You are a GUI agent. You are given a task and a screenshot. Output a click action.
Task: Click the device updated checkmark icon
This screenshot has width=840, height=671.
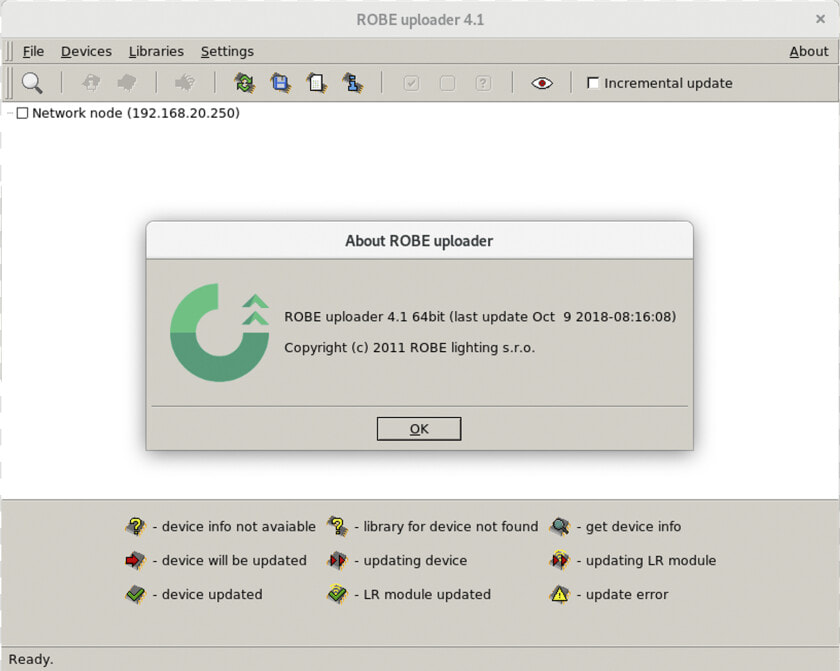tap(136, 594)
